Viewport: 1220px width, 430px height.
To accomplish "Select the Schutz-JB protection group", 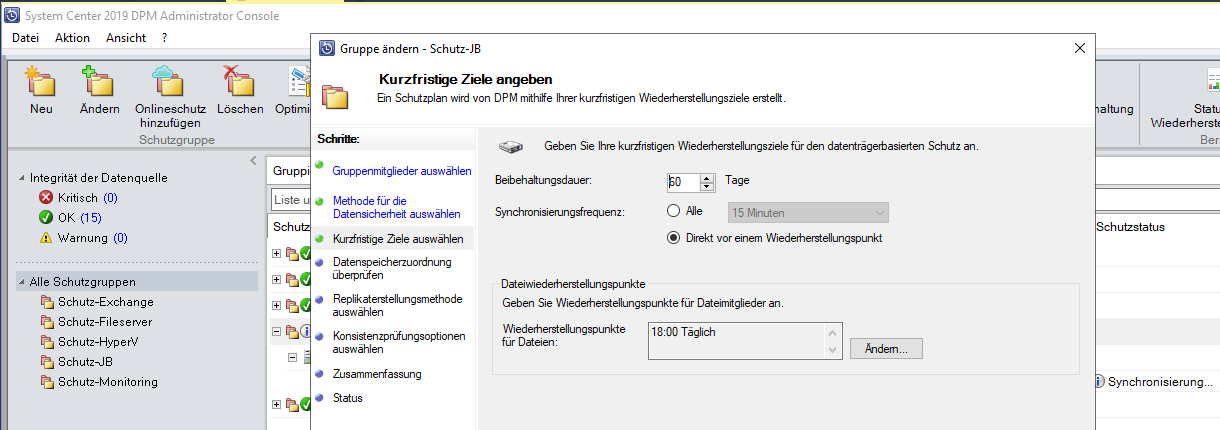I will [x=85, y=362].
